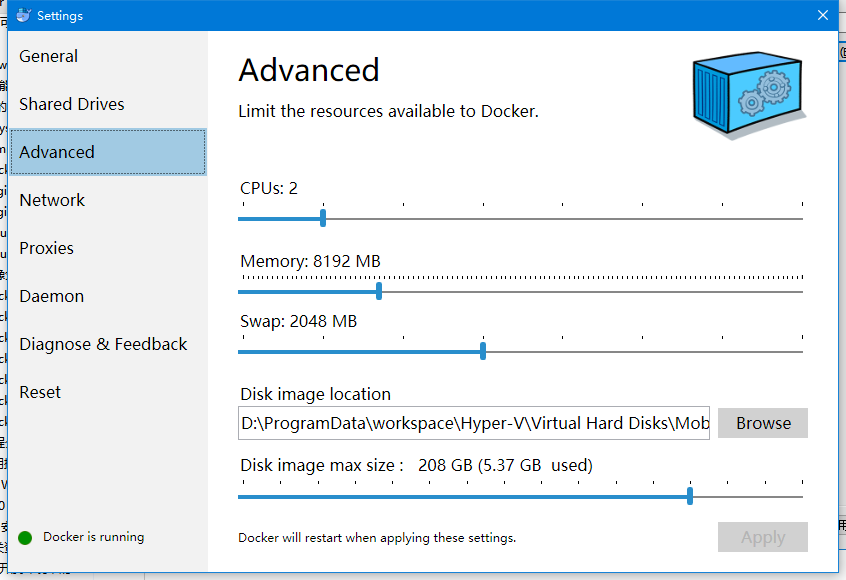This screenshot has width=846, height=580.
Task: Click the Apply button
Action: tap(763, 537)
